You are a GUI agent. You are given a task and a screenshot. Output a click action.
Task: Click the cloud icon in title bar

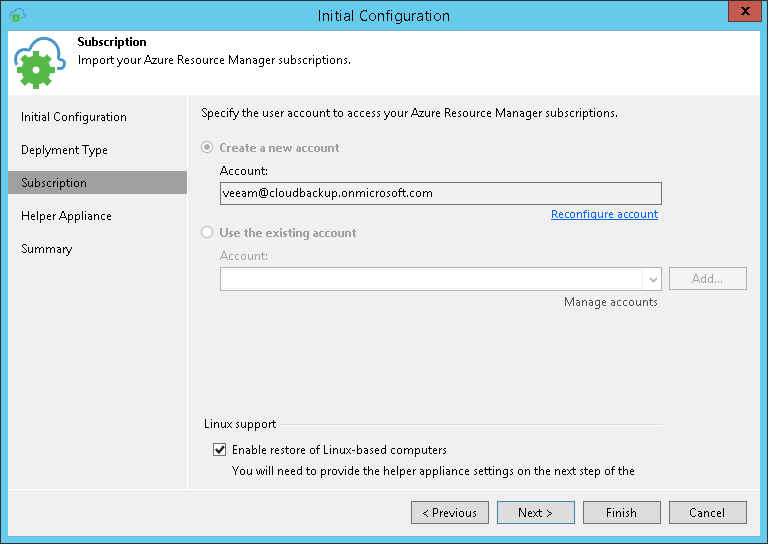coord(17,15)
